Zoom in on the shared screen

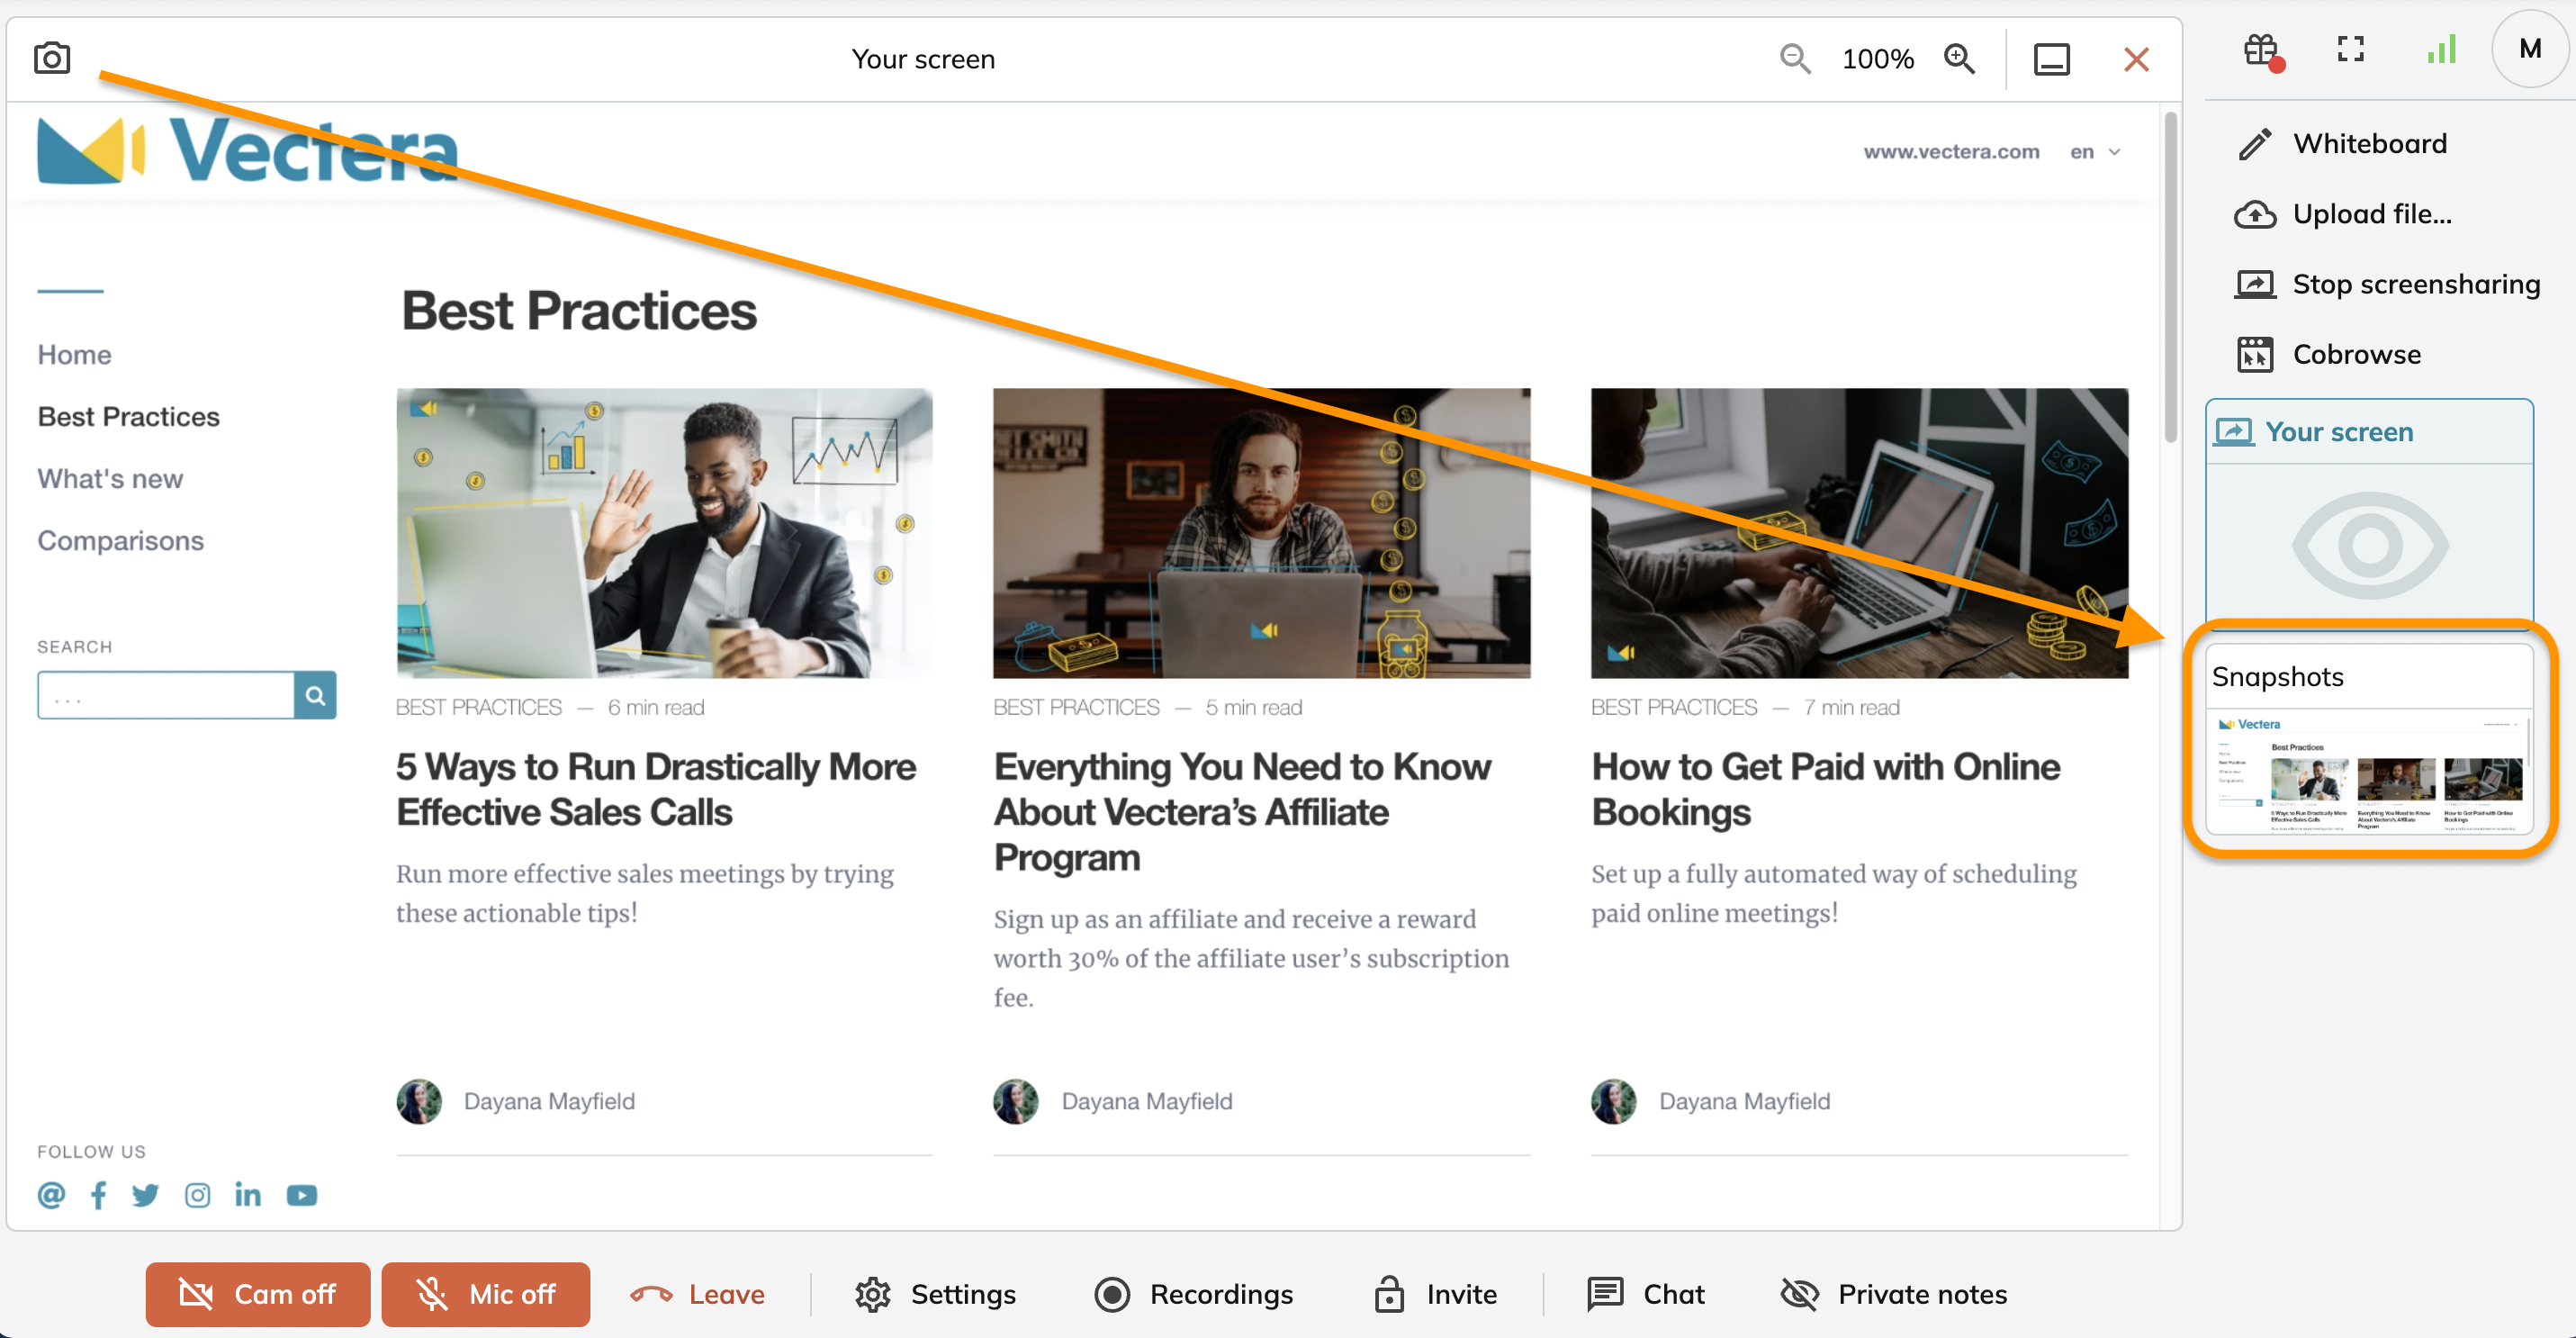point(1959,59)
